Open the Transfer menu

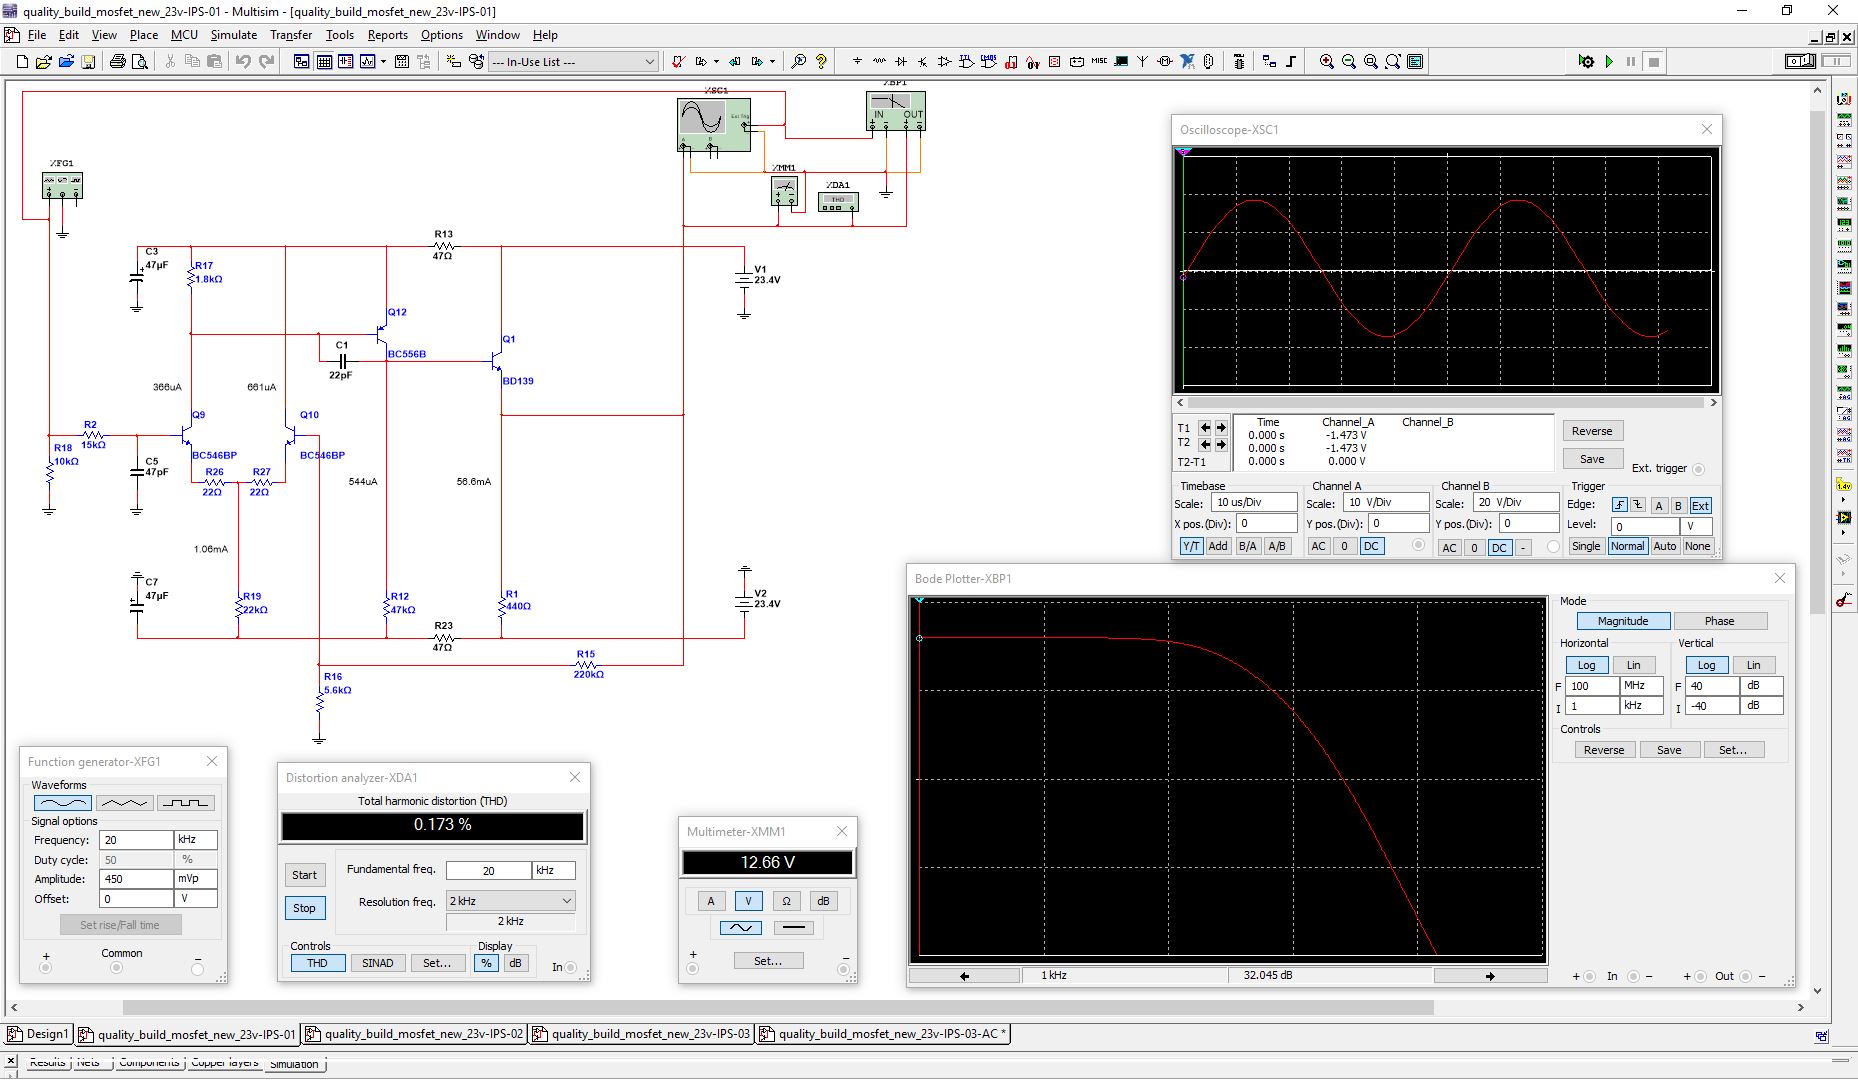coord(291,35)
